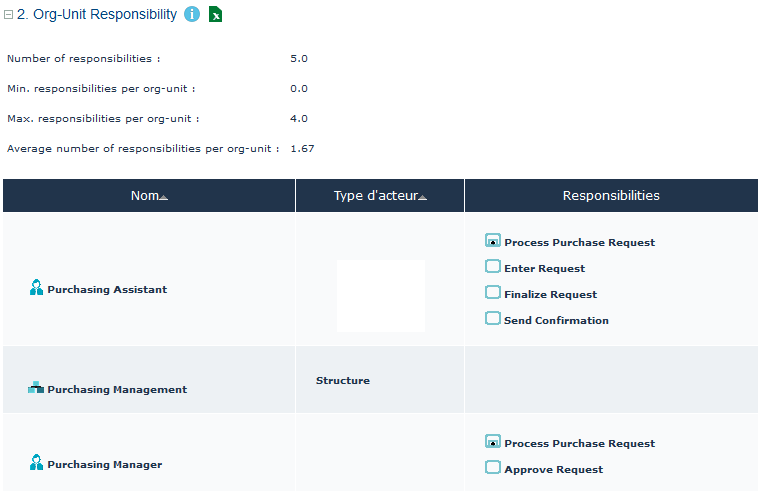The height and width of the screenshot is (491, 762).
Task: Sort by the Nom column arrow
Action: [x=164, y=197]
